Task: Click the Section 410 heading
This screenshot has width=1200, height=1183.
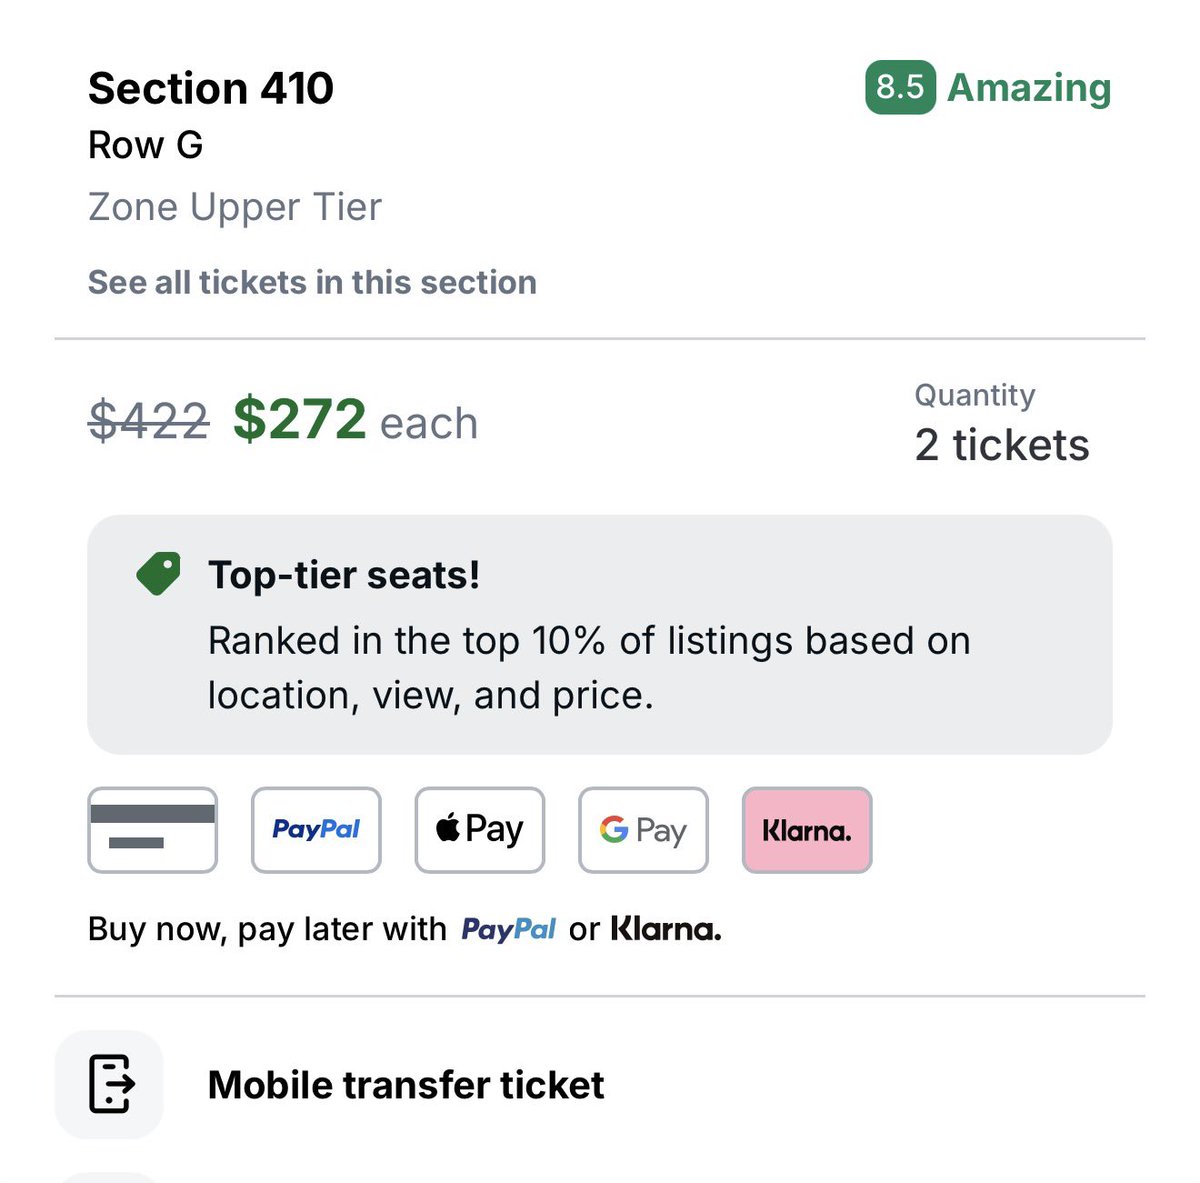Action: tap(211, 88)
